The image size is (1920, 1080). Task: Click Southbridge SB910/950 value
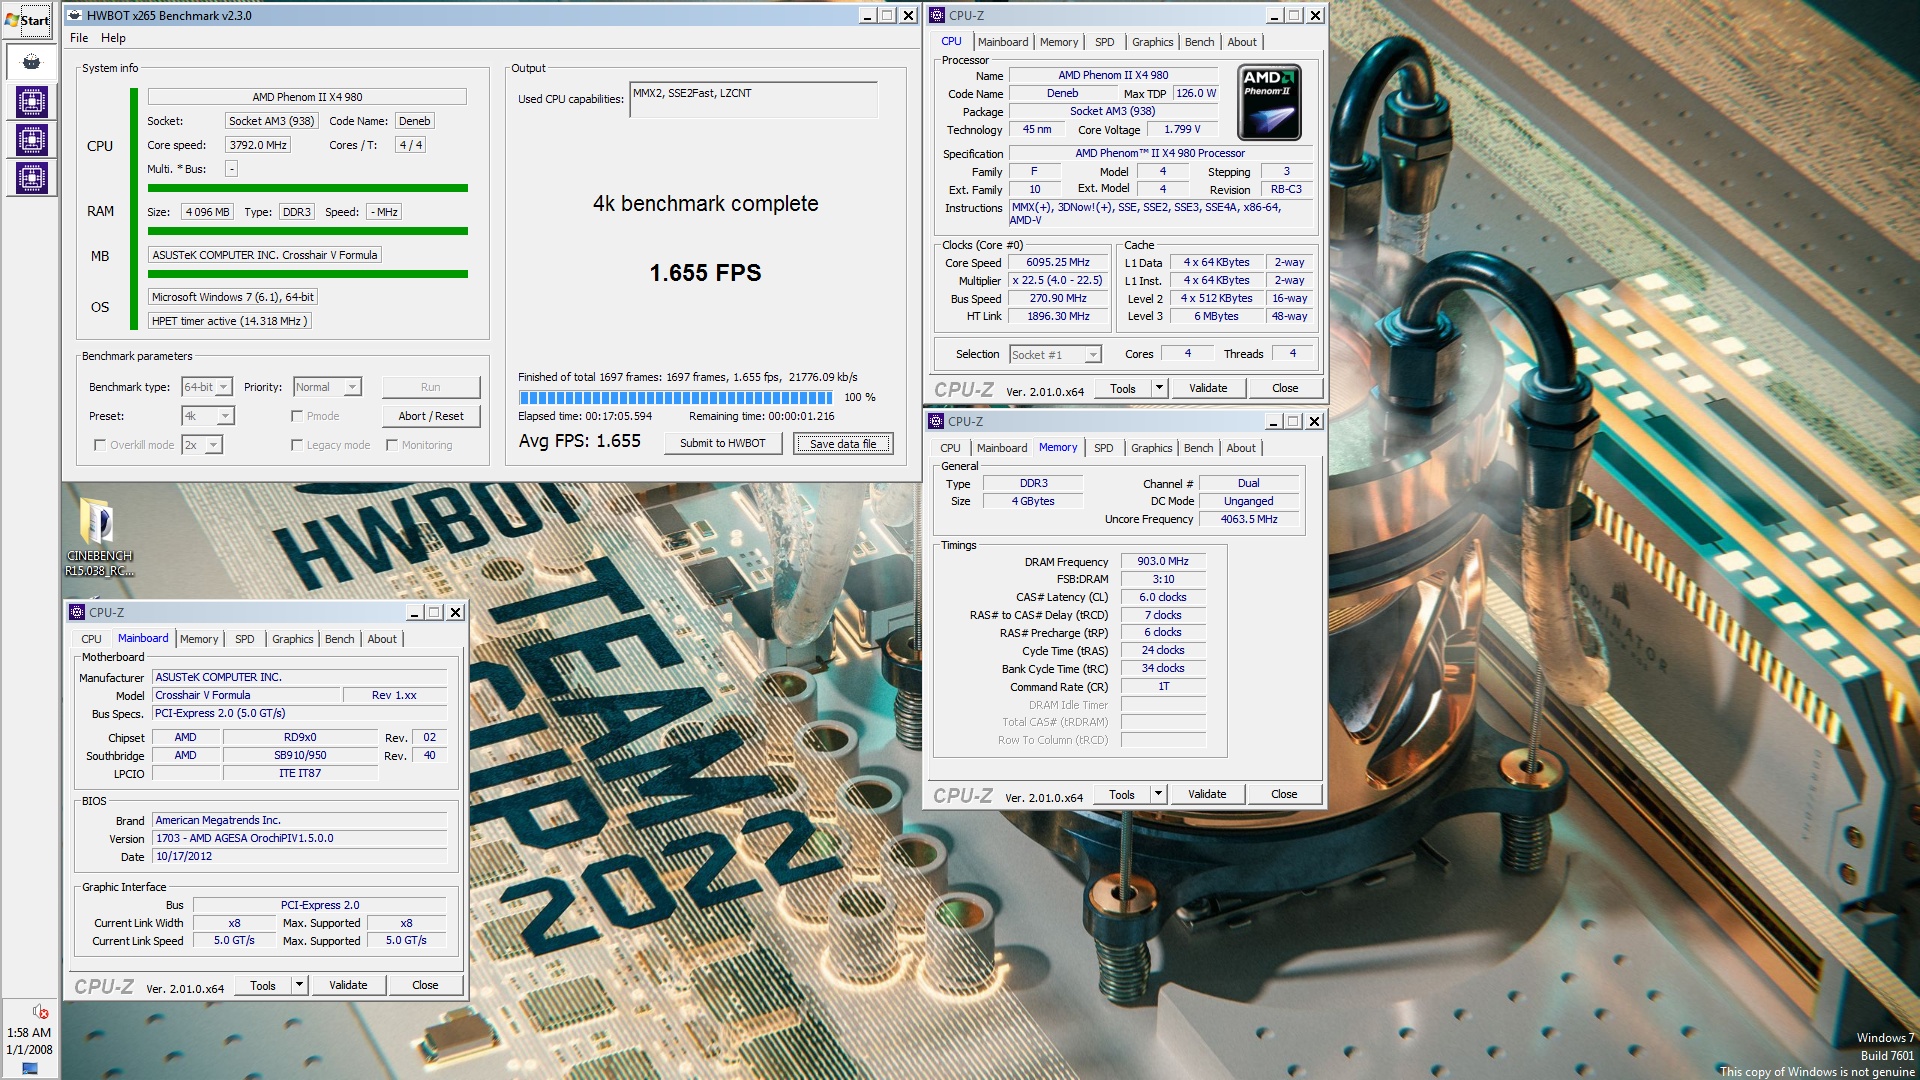[x=300, y=756]
